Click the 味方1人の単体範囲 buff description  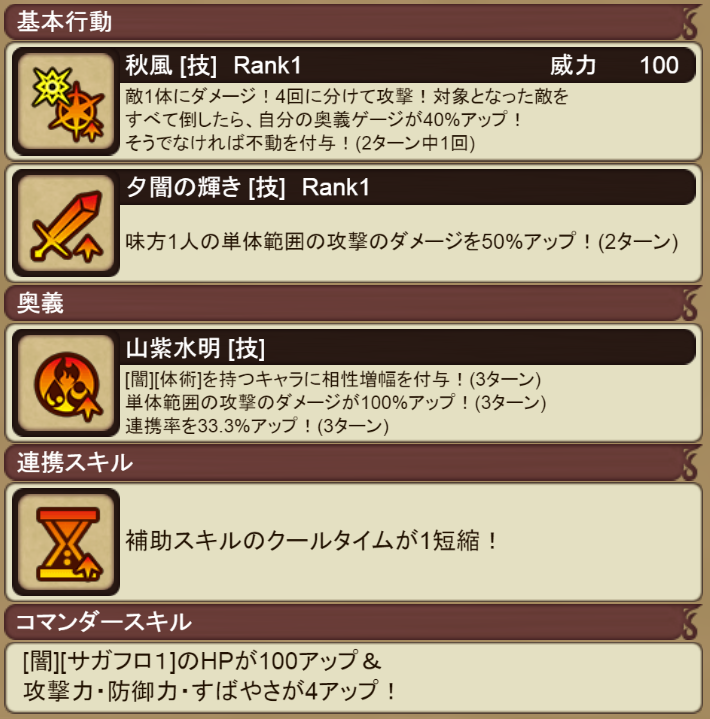401,242
